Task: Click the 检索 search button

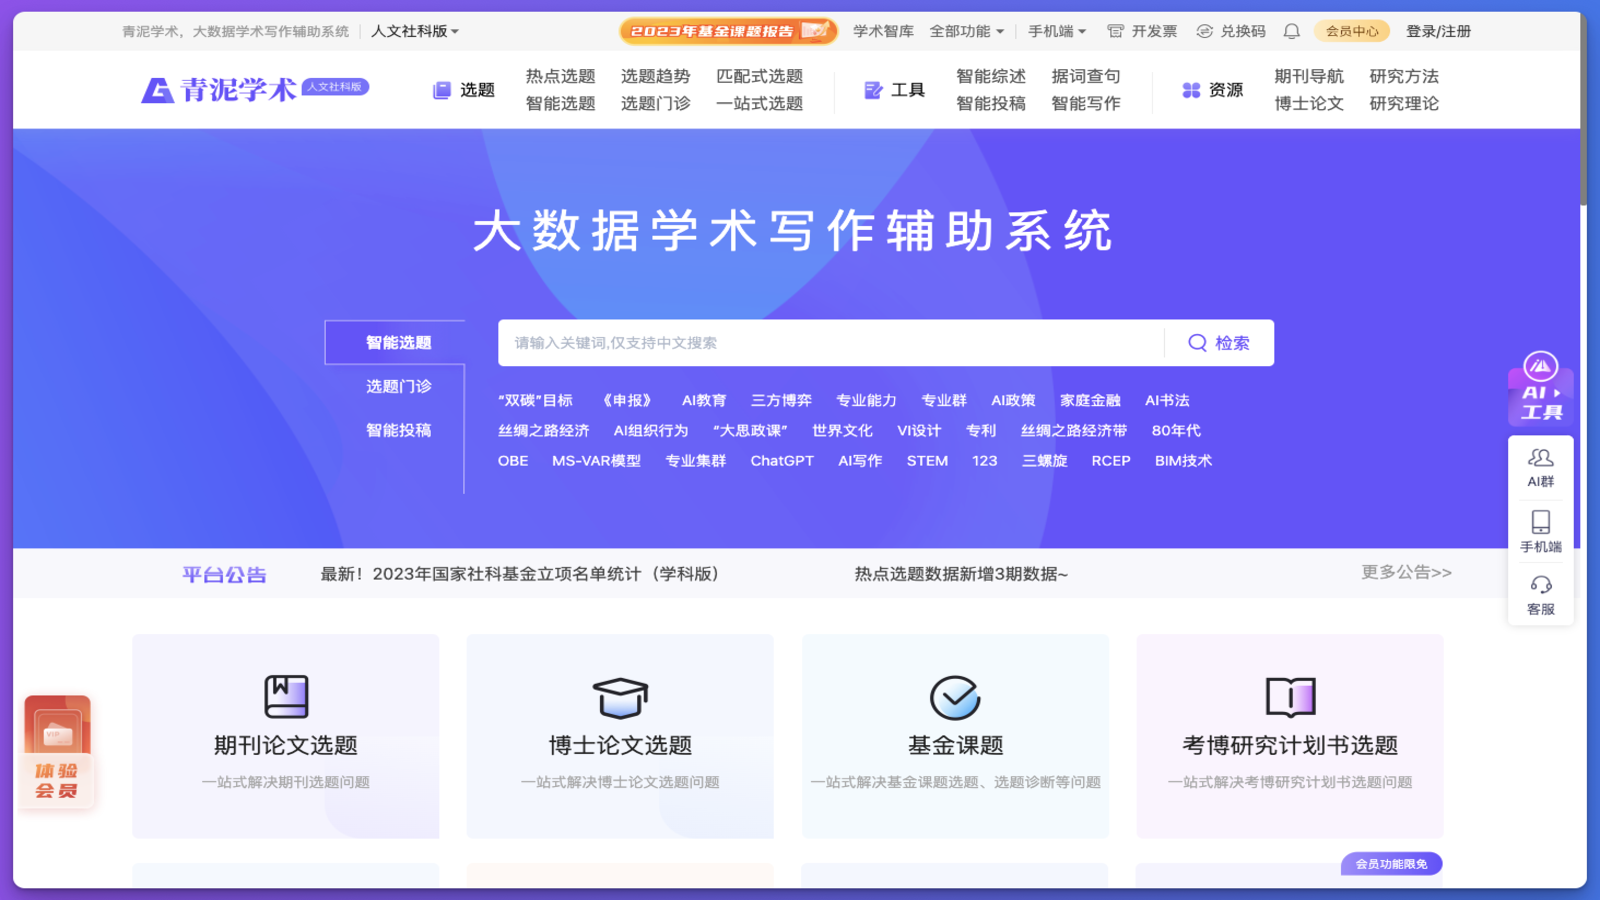Action: click(1219, 343)
